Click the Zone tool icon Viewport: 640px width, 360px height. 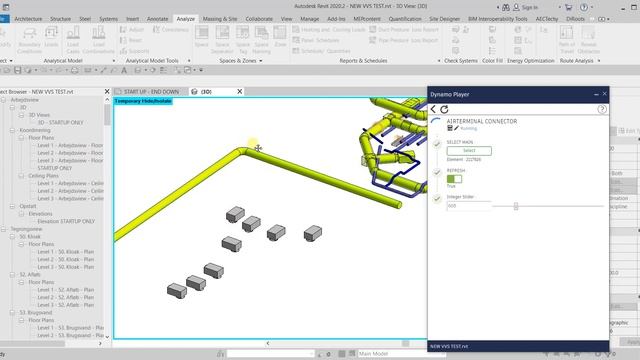tap(280, 33)
